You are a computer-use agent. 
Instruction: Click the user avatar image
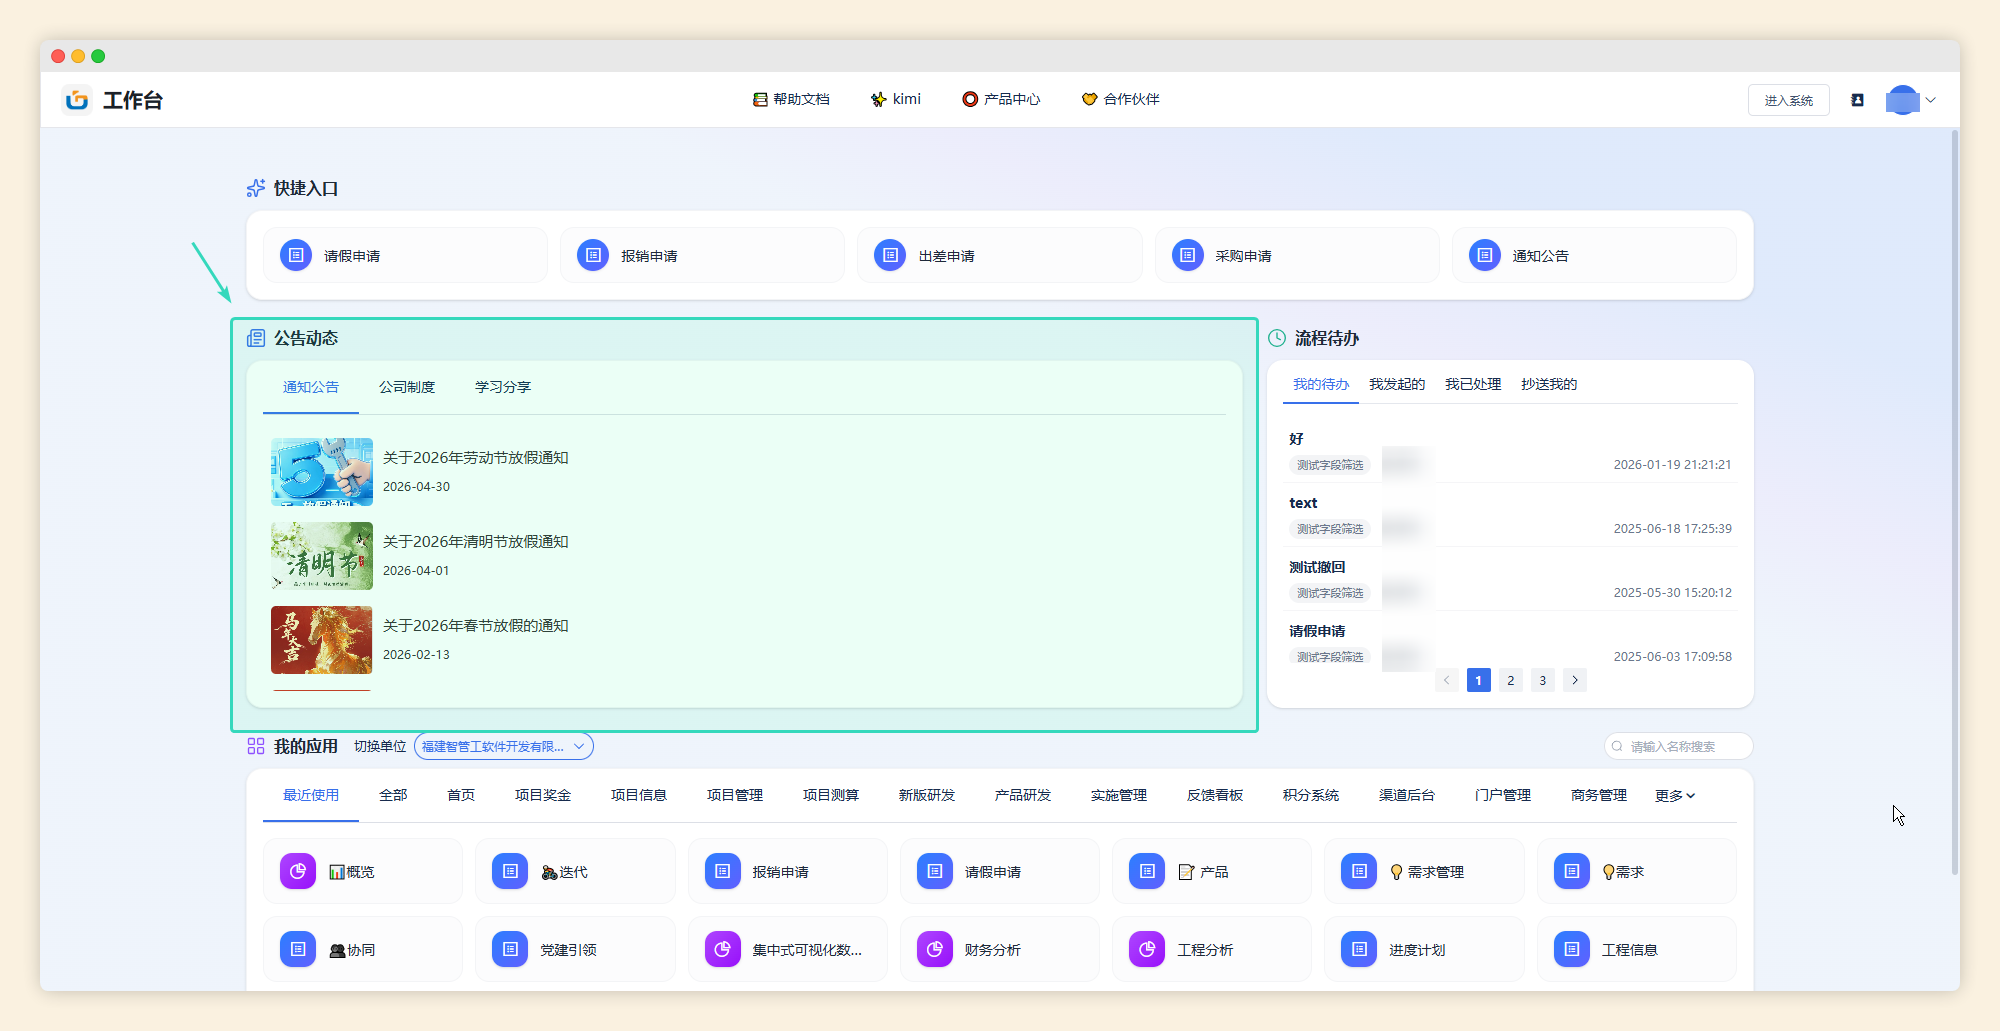click(1902, 100)
